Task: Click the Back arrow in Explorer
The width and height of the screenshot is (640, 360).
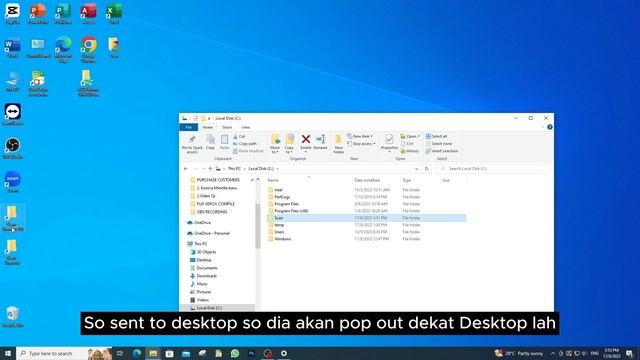Action: click(186, 169)
